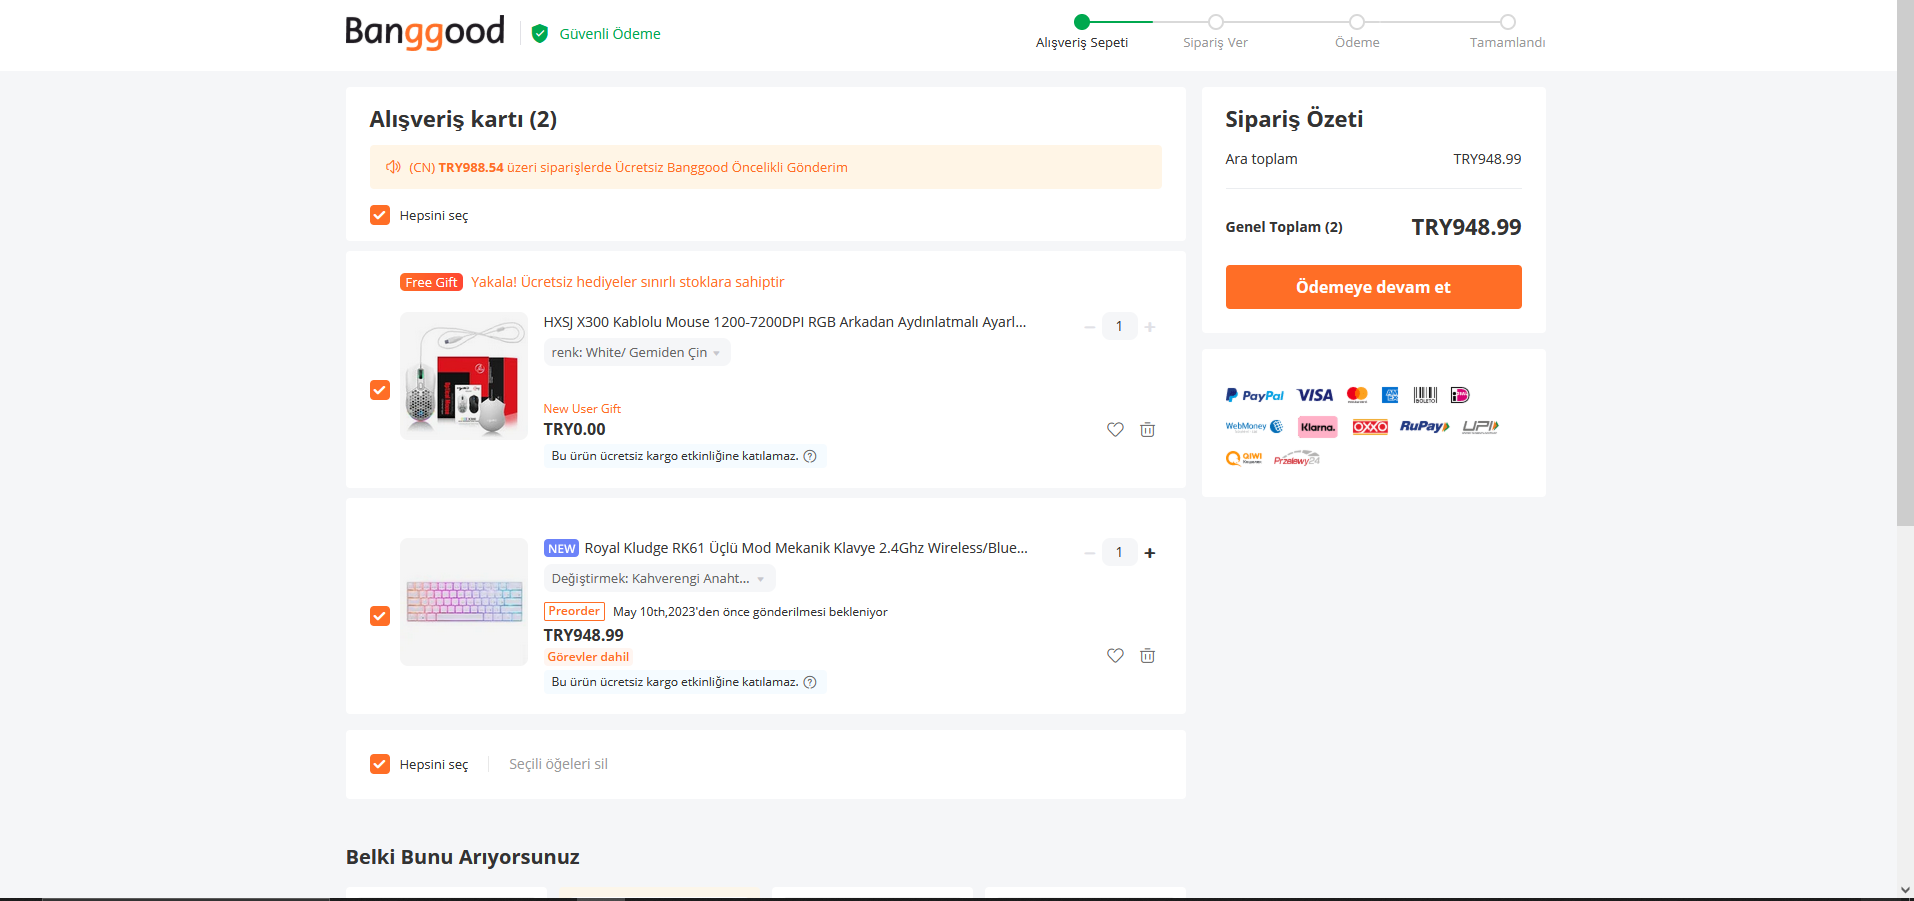Click the QIWI payment icon

1244,459
